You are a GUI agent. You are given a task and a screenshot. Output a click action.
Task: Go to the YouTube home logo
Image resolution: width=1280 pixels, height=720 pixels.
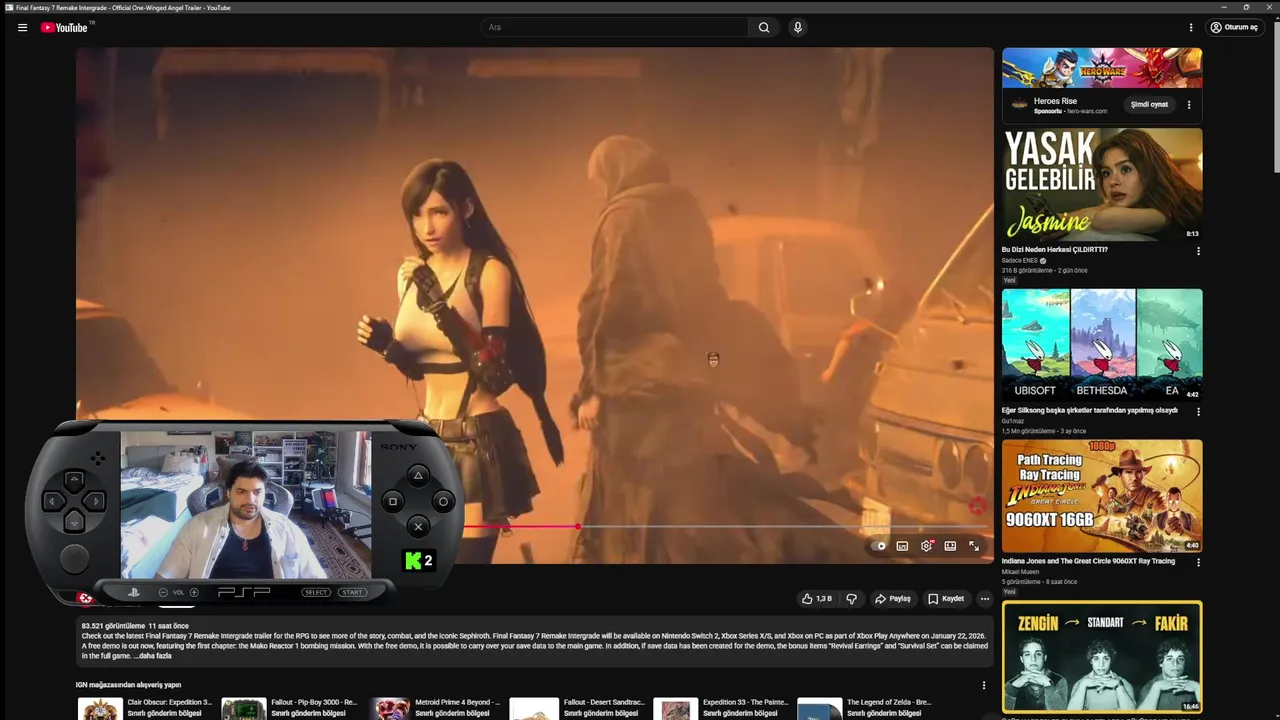[65, 27]
